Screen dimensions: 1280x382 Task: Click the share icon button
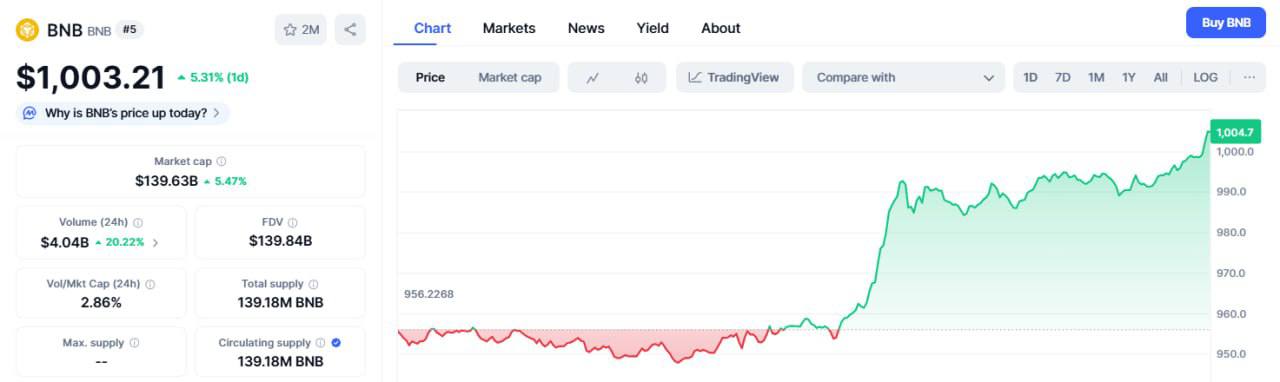(x=350, y=30)
